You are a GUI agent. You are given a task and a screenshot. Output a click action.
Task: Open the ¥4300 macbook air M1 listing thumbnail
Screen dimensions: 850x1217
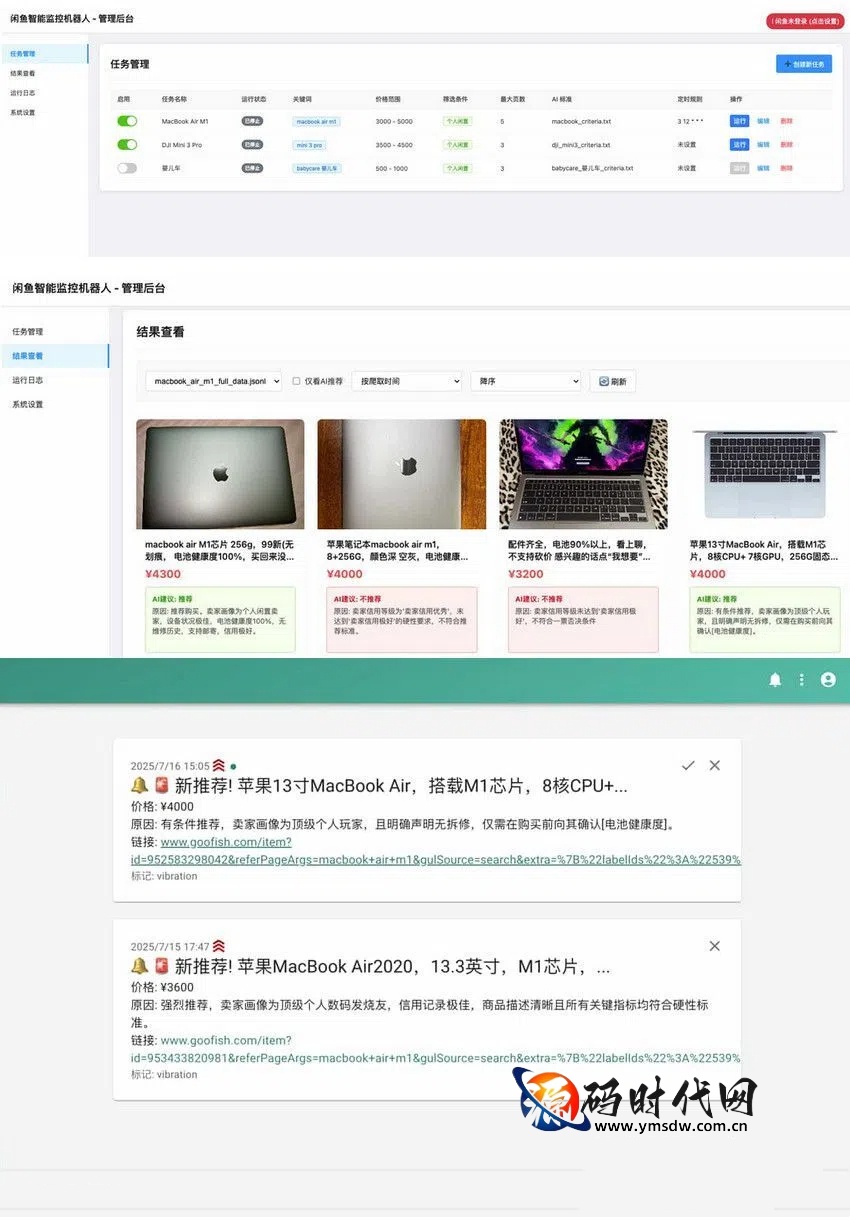(220, 474)
